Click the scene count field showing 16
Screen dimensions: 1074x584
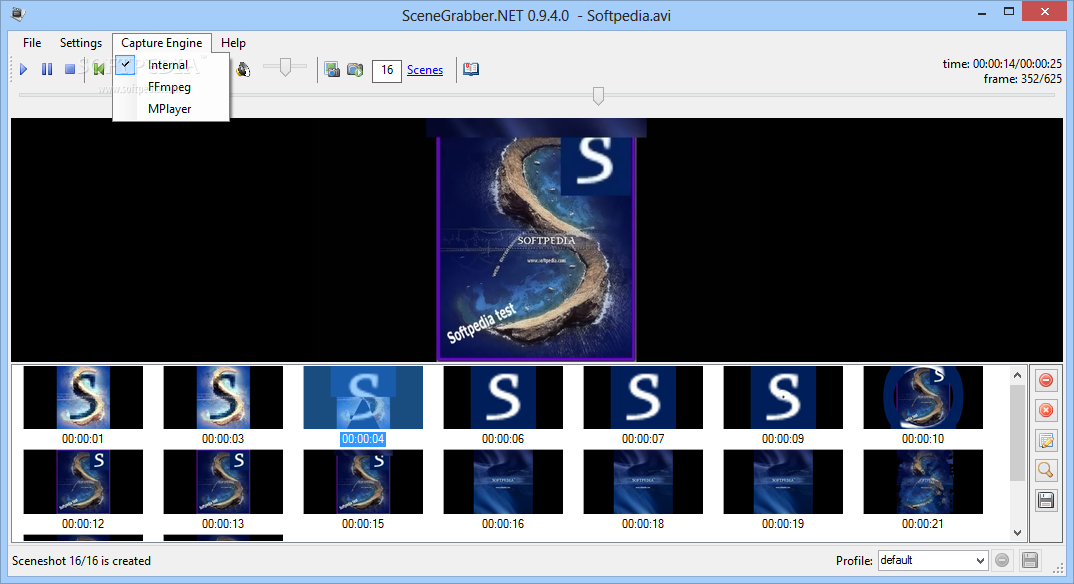387,70
